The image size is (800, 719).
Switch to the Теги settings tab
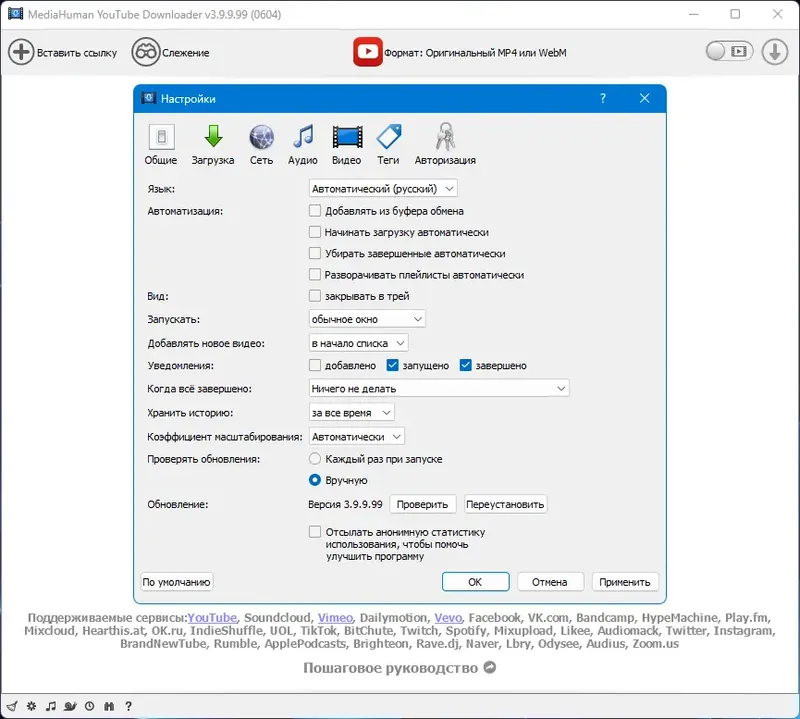click(x=388, y=145)
